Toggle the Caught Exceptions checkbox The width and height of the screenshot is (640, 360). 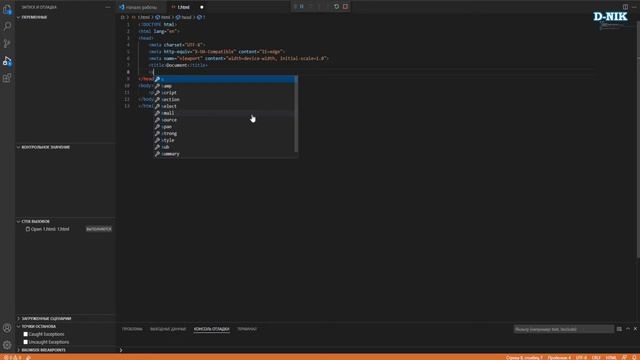coord(26,334)
